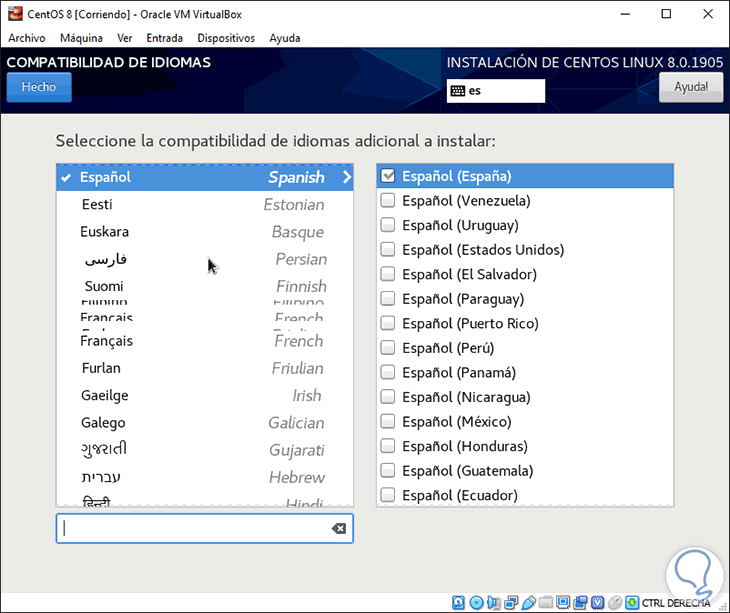Screen dimensions: 730x613
Task: Select the Español (Panamá) checkbox
Action: 387,372
